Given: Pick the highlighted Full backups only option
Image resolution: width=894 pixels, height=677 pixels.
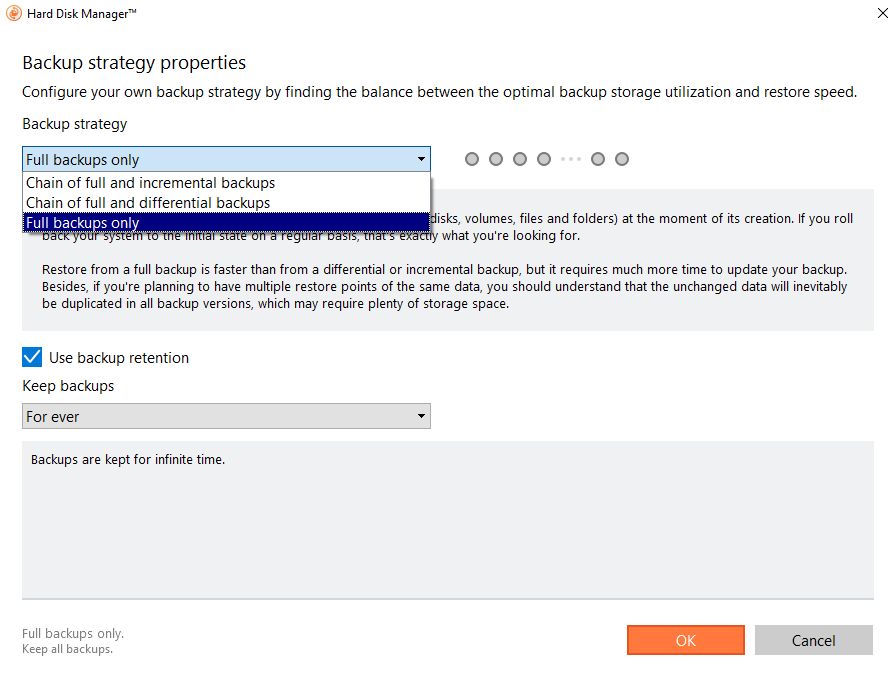Looking at the screenshot, I should pos(83,223).
